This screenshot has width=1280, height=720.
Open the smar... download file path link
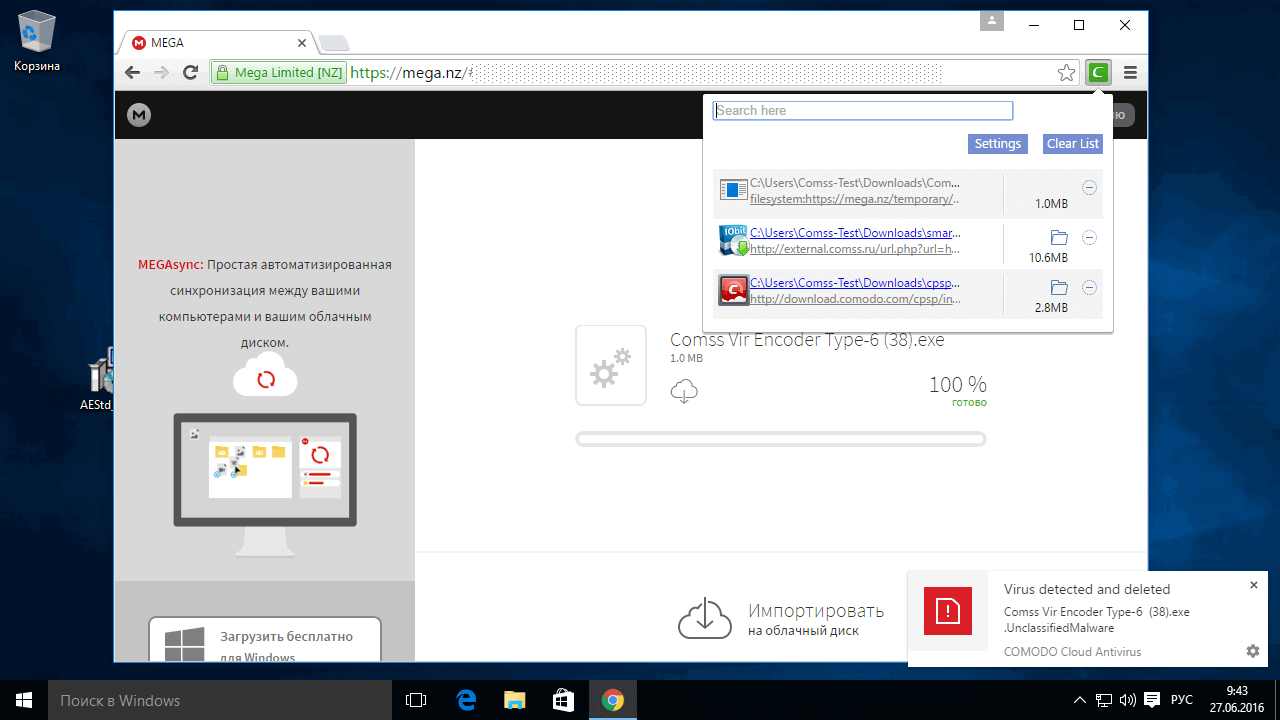(x=855, y=233)
